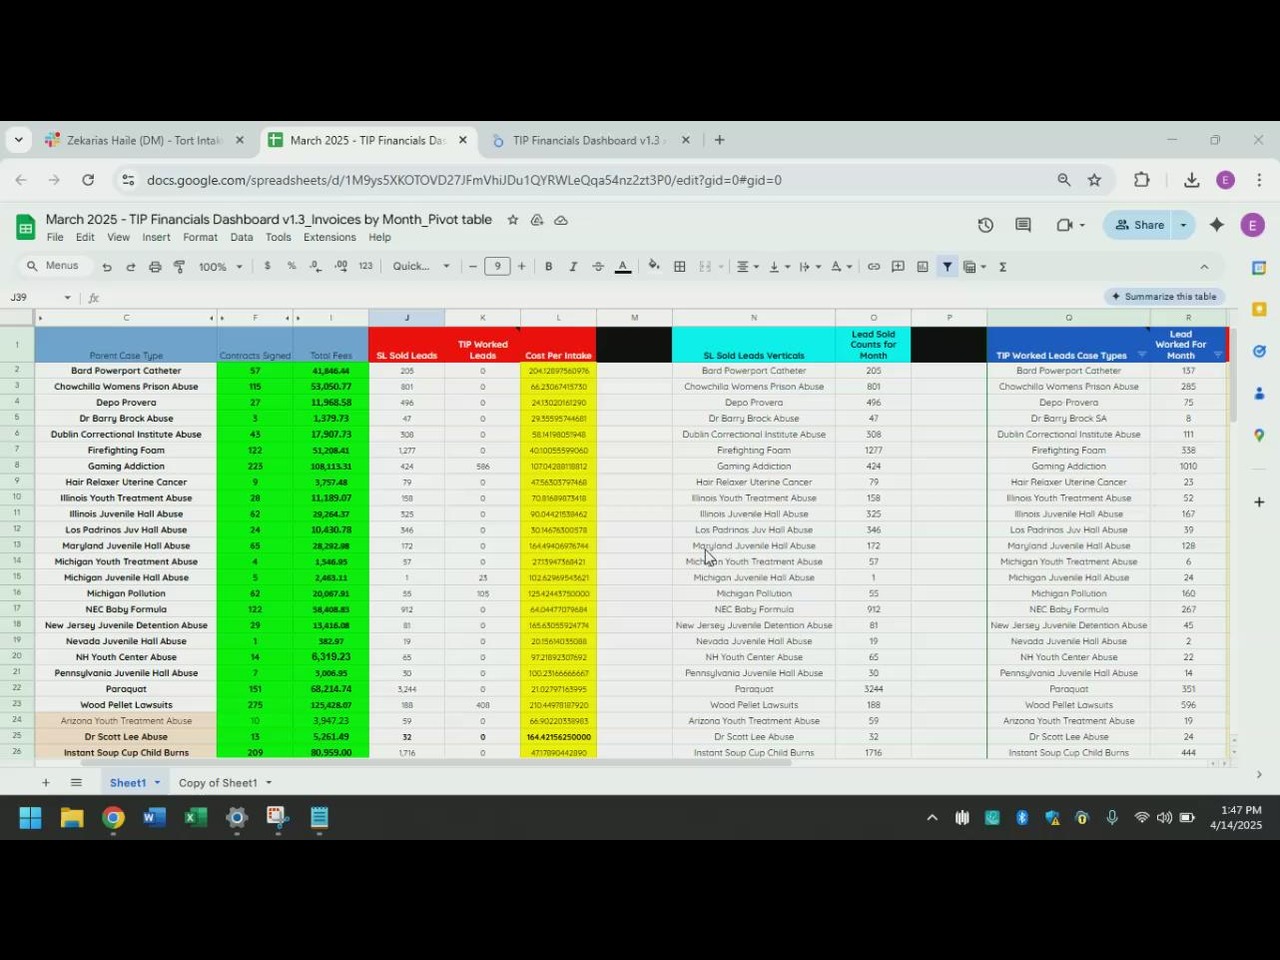
Task: Click the browser address bar URL
Action: click(x=464, y=180)
